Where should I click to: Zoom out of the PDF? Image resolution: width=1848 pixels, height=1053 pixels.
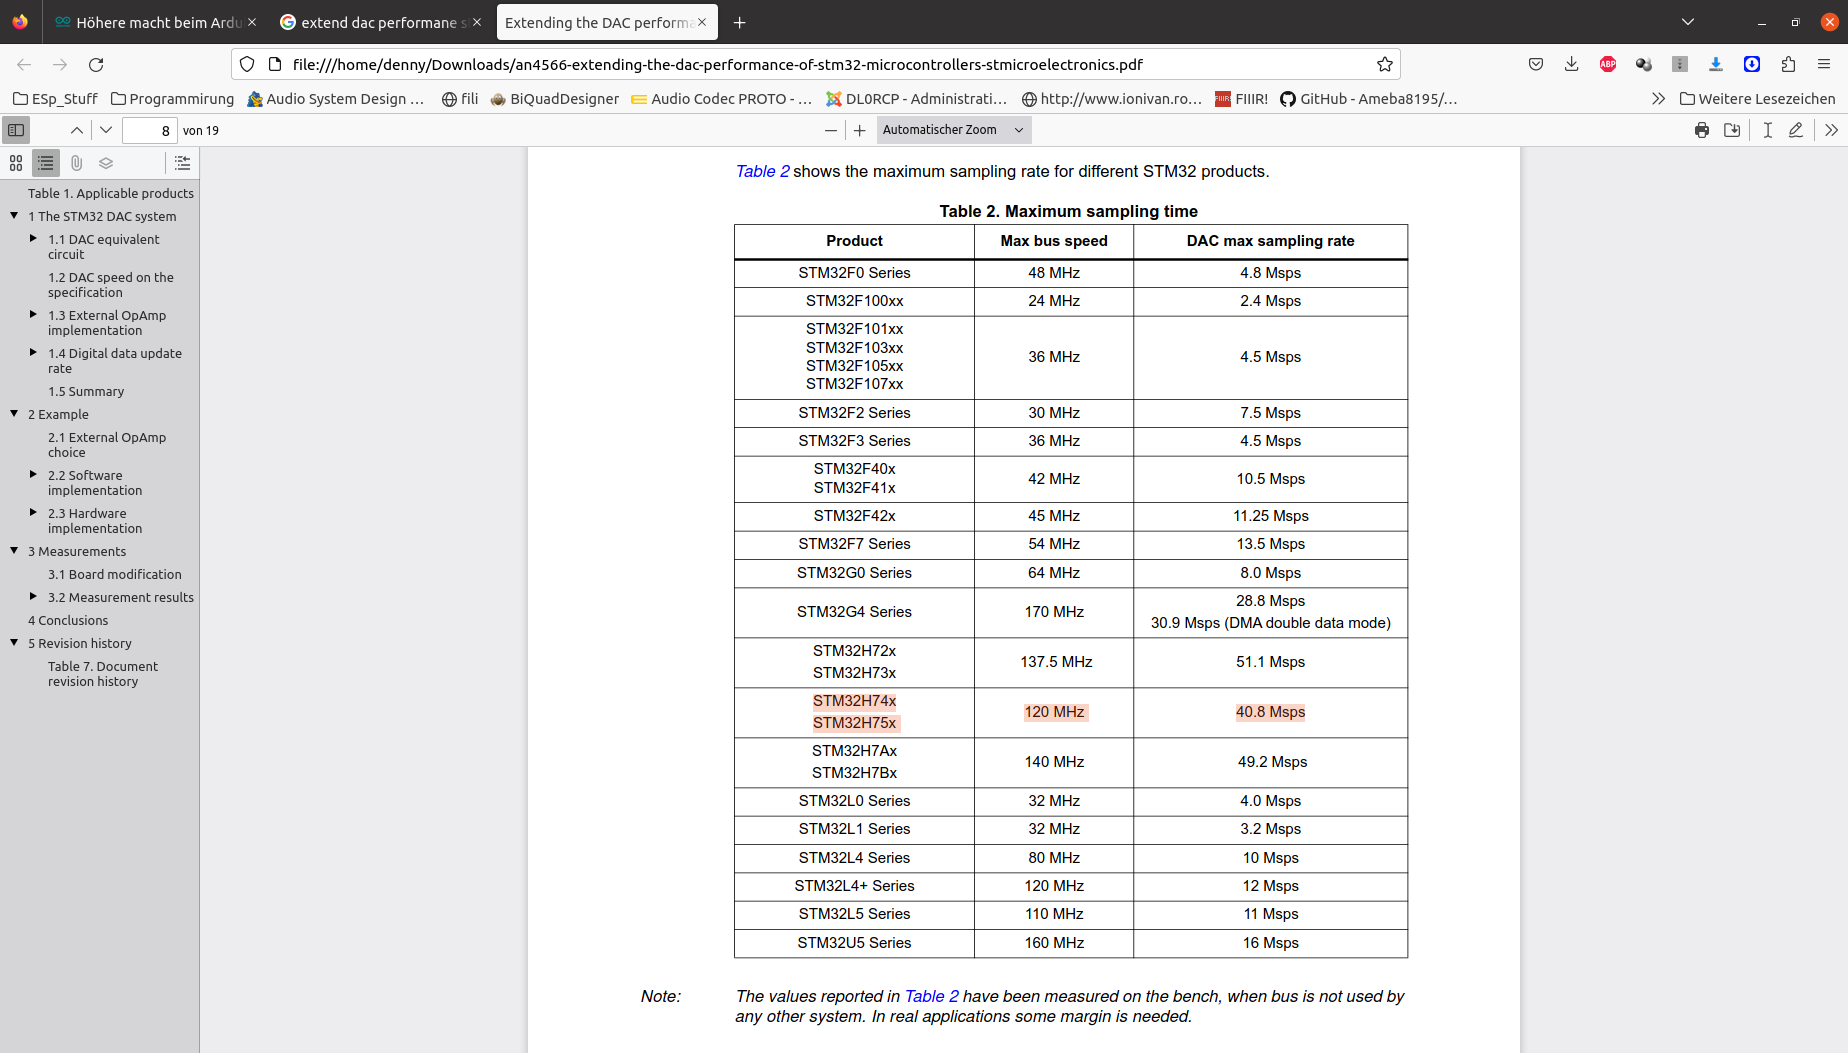830,130
